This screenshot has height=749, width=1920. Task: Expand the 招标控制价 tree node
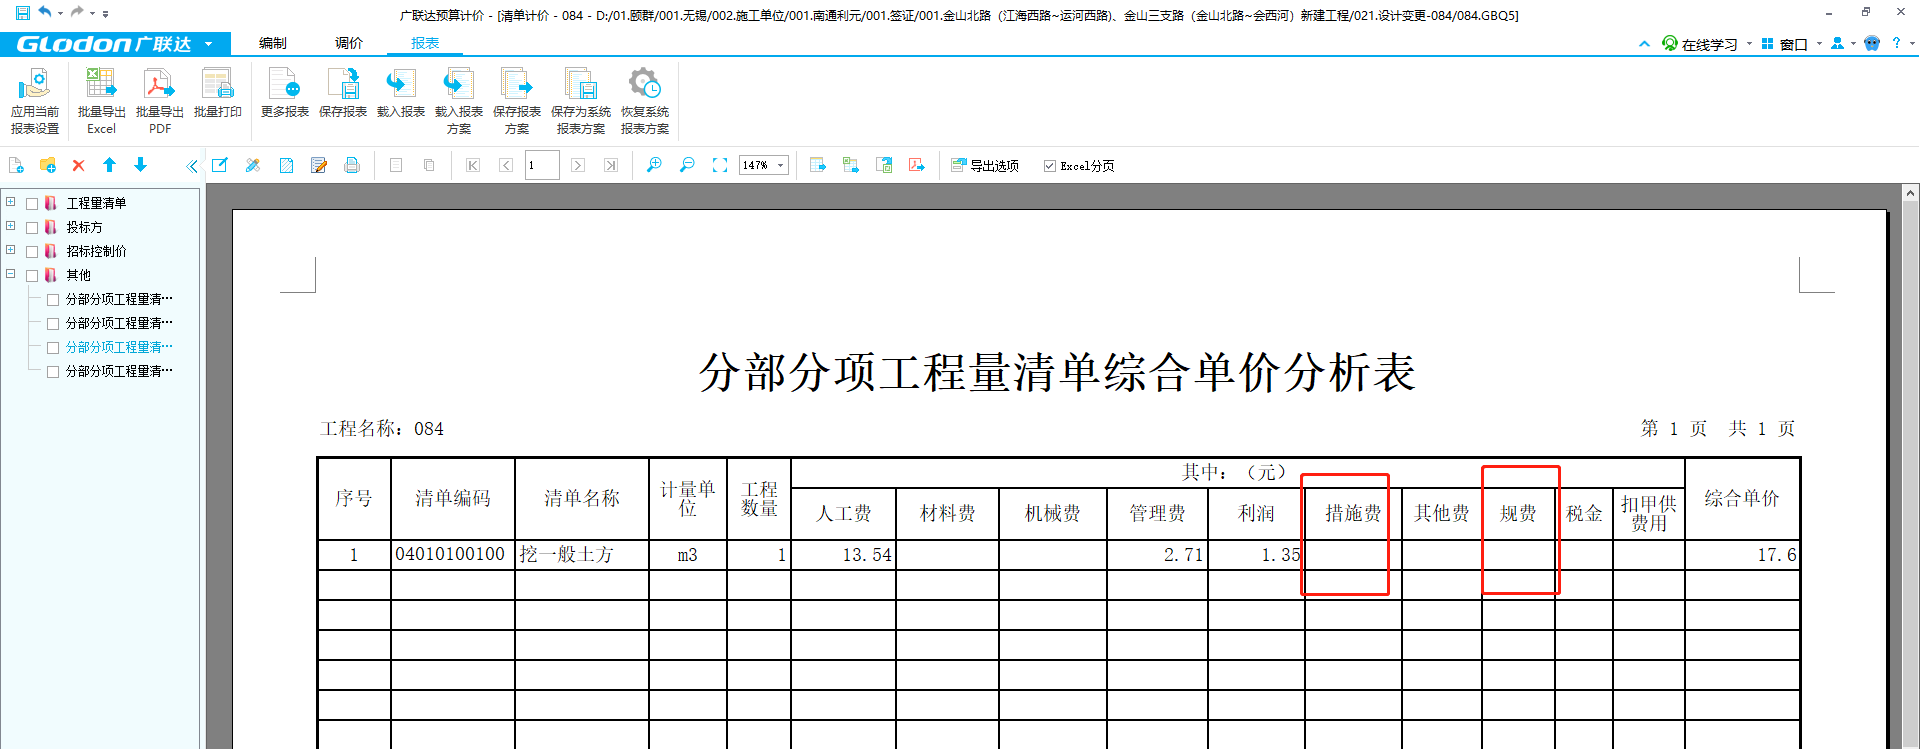(10, 250)
